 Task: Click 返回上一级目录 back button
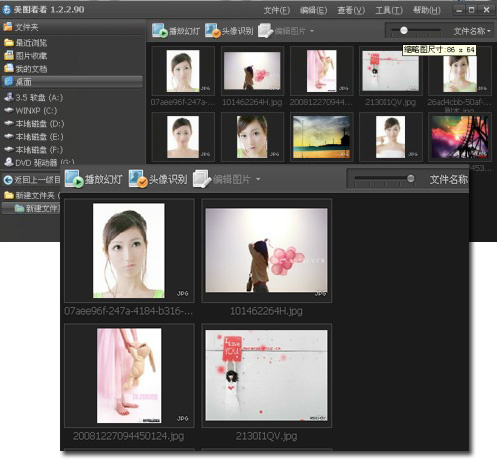(32, 180)
